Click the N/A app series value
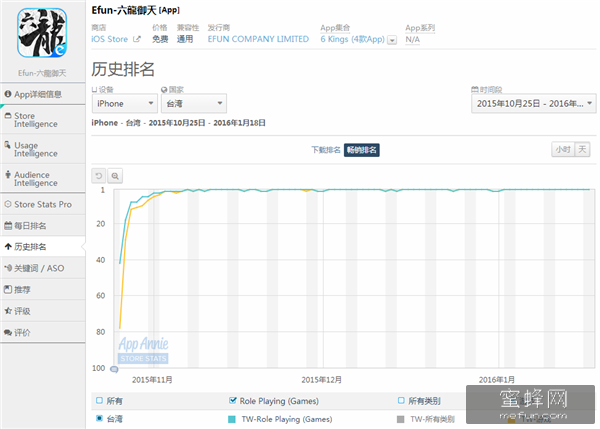This screenshot has width=600, height=429. point(412,39)
